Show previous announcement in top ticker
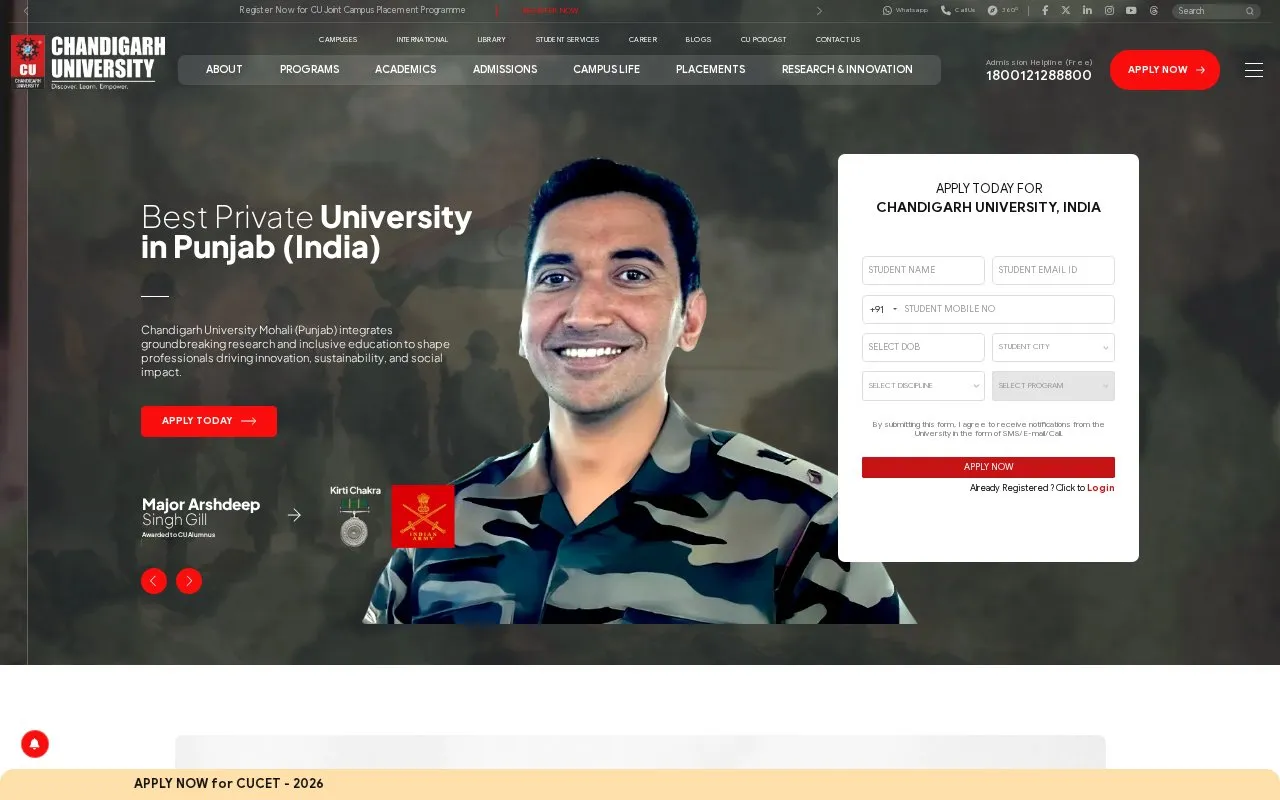Viewport: 1280px width, 800px height. [26, 11]
